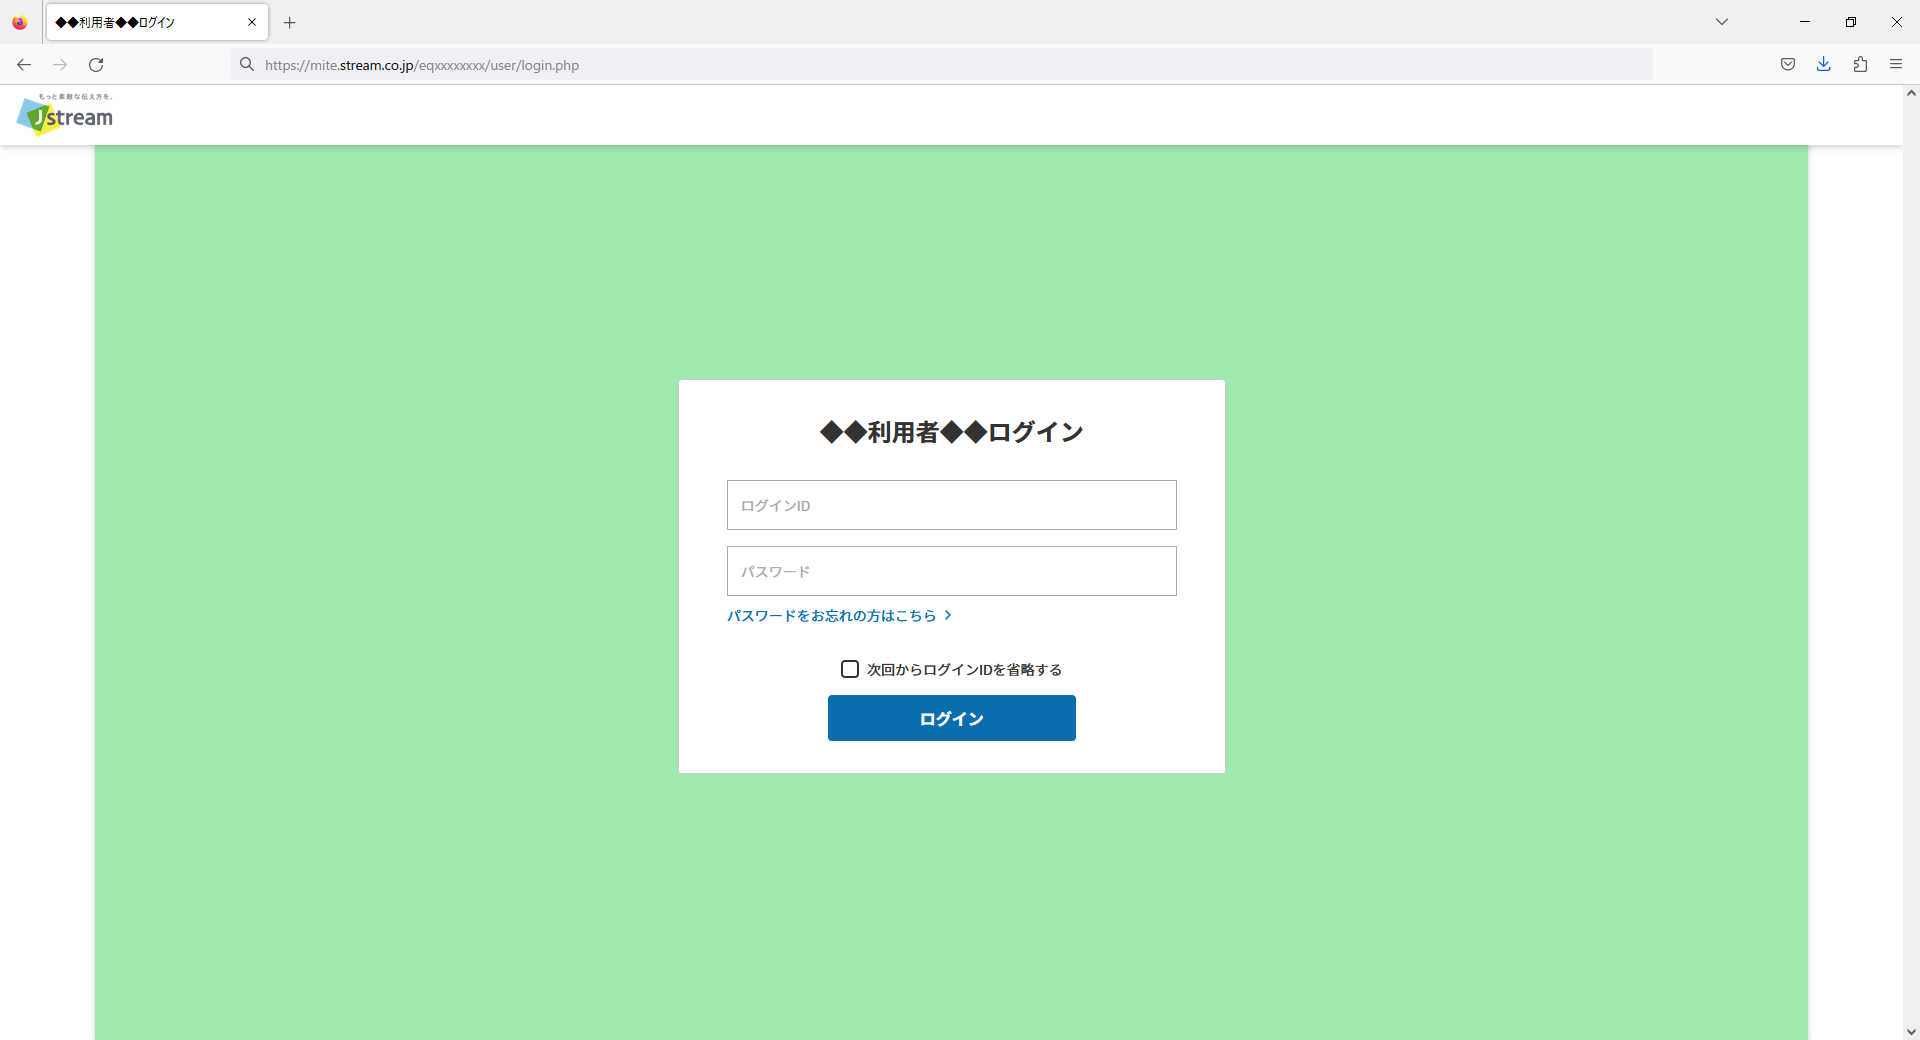The image size is (1920, 1040).
Task: Check 次回からログインIDを省略する checkbox
Action: coord(850,669)
